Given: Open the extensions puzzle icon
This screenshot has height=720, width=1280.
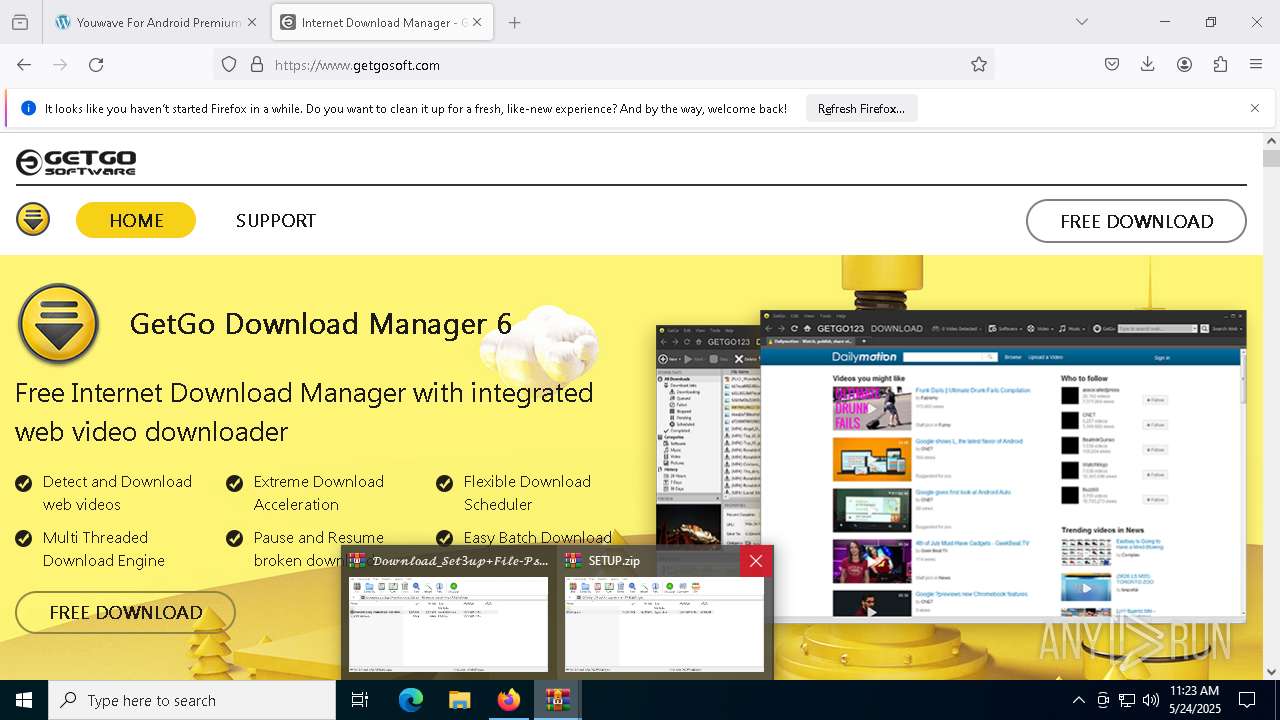Looking at the screenshot, I should coord(1220,64).
